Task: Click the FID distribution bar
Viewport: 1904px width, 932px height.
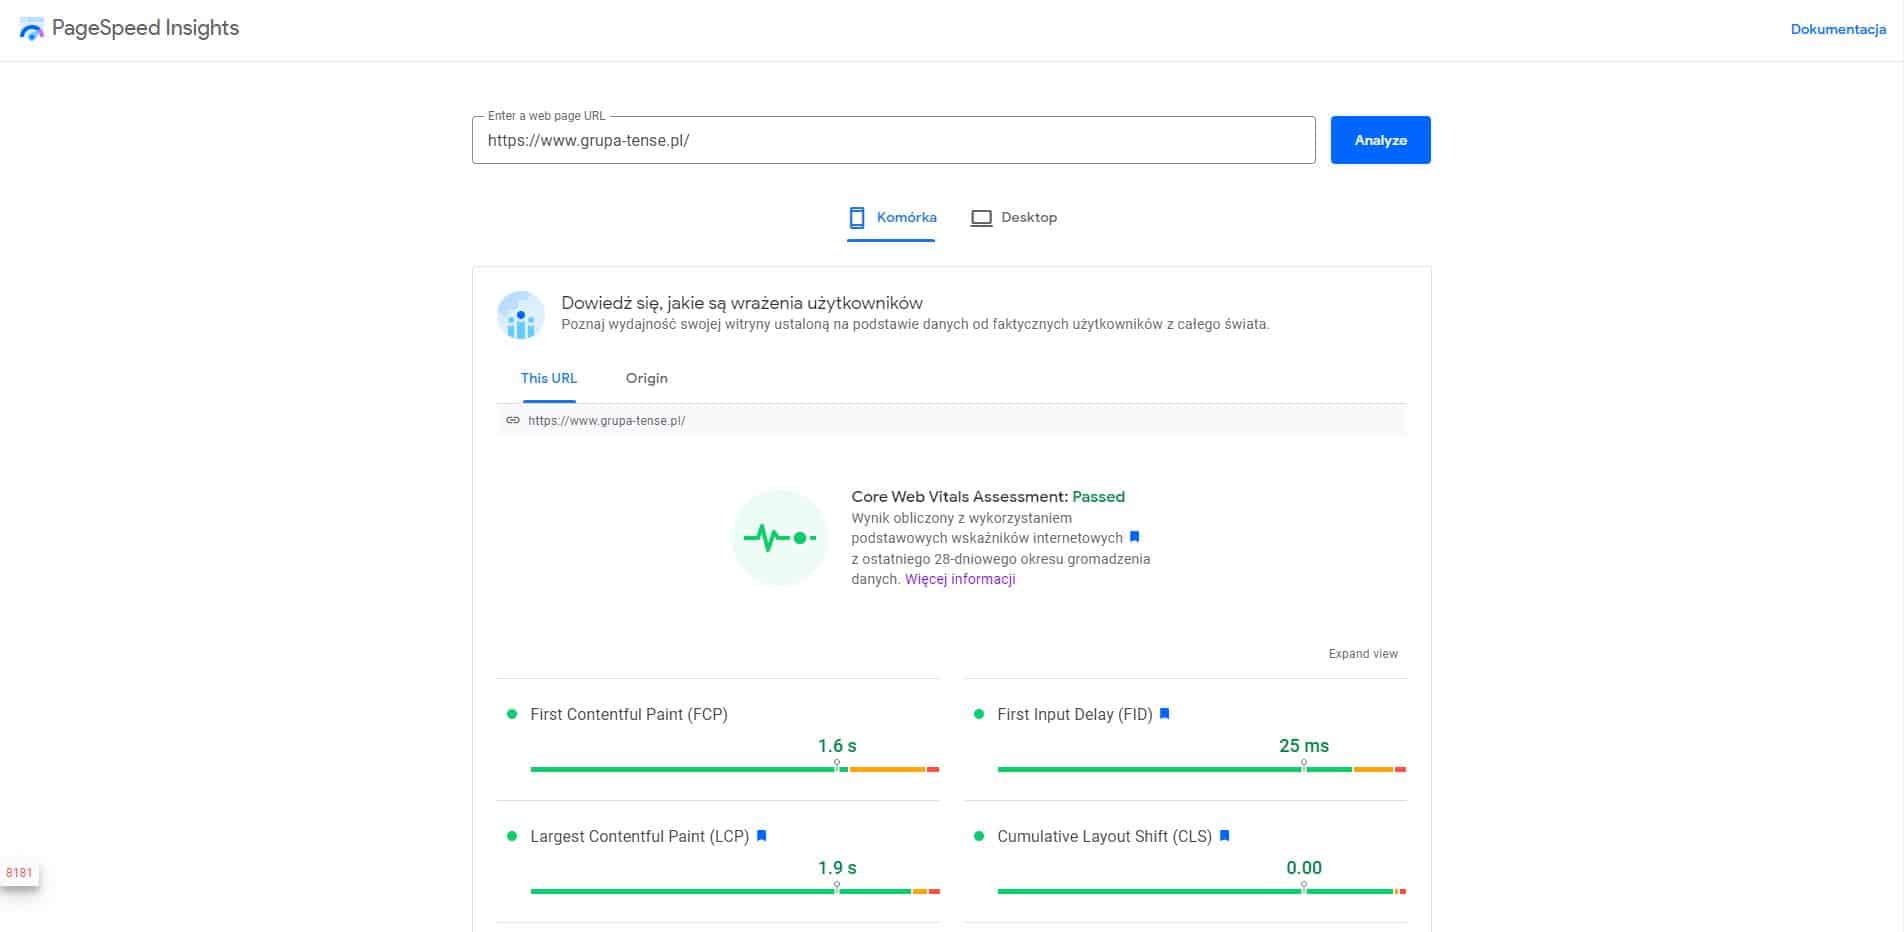Action: [x=1202, y=769]
